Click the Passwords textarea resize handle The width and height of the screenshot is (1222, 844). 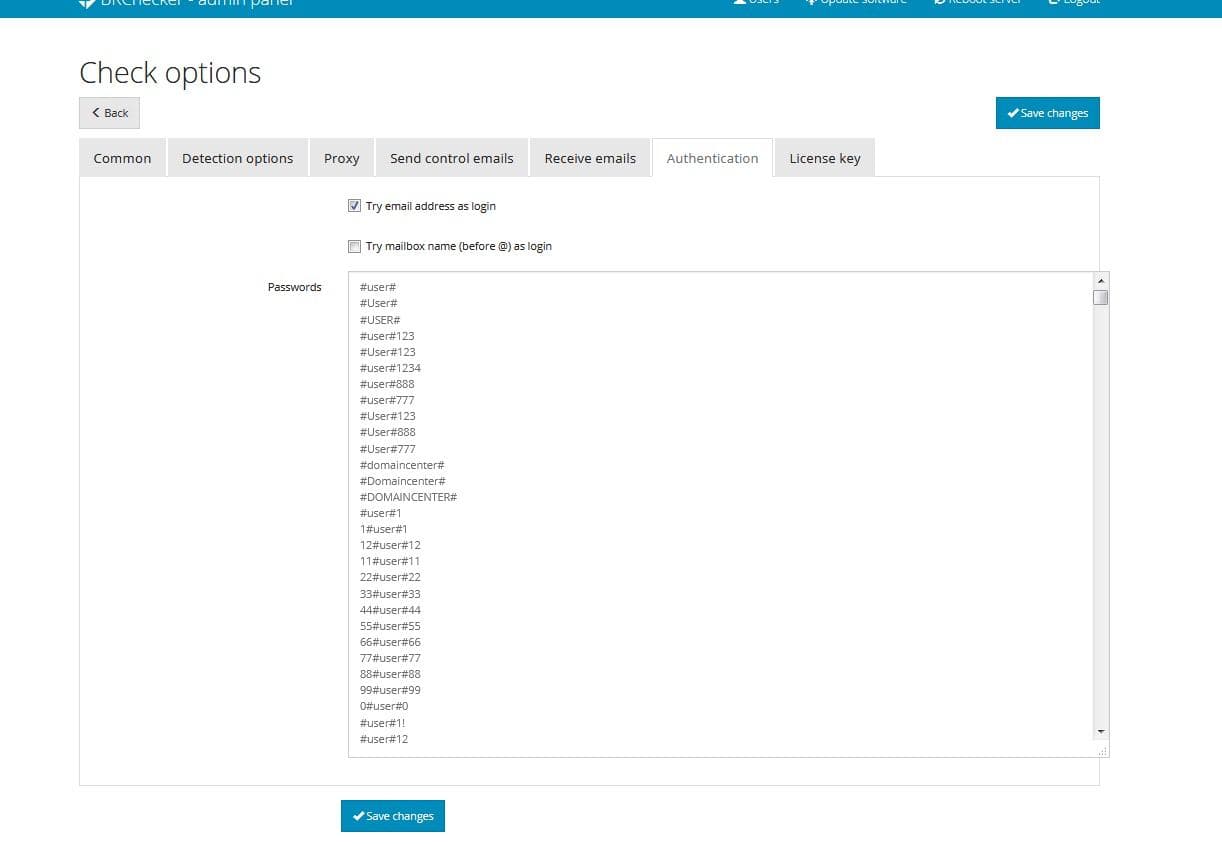(1101, 750)
